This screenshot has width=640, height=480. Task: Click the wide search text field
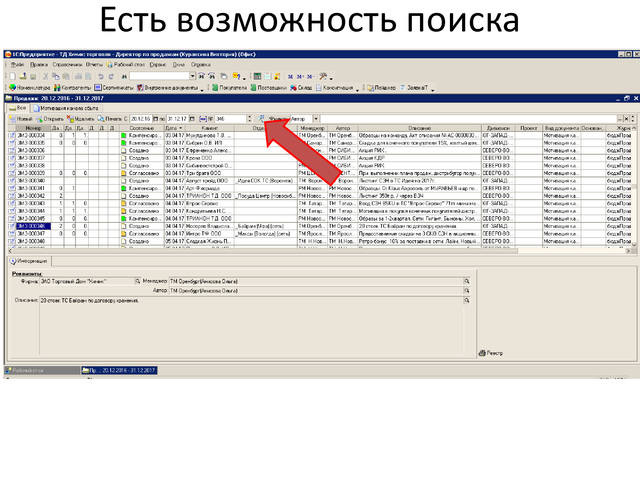pos(469,119)
